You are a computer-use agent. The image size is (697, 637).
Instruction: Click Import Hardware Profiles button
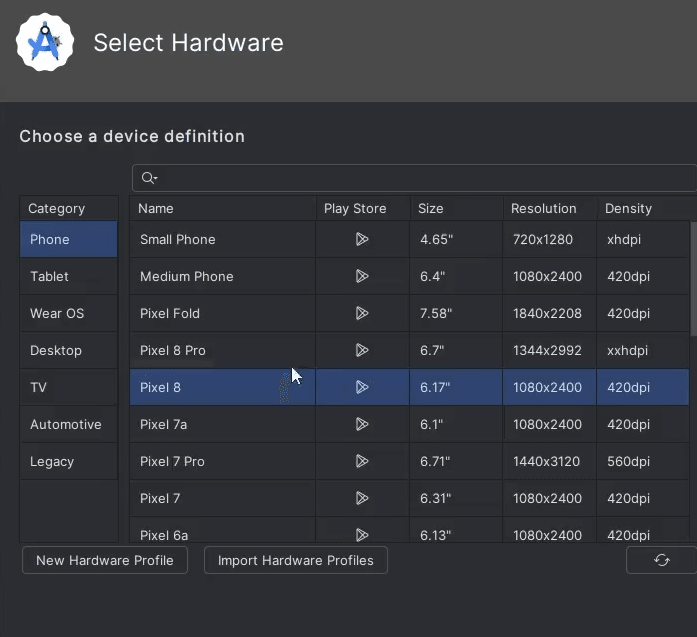pyautogui.click(x=296, y=560)
